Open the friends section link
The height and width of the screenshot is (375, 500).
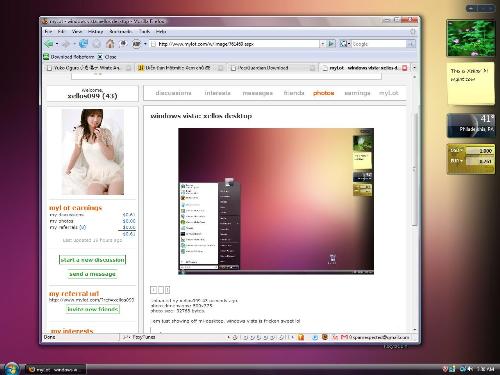point(294,93)
